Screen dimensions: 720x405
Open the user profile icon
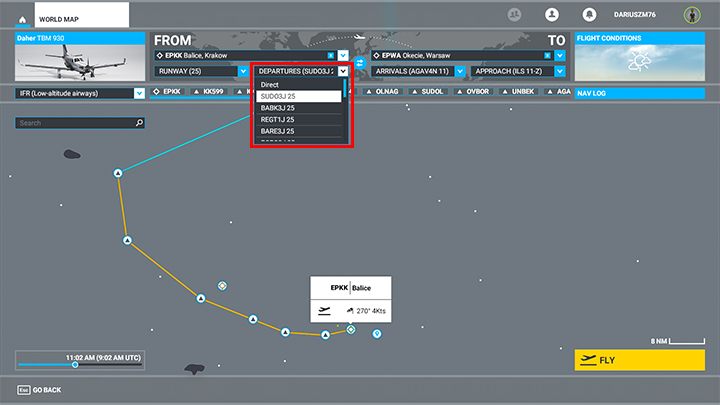tap(551, 15)
